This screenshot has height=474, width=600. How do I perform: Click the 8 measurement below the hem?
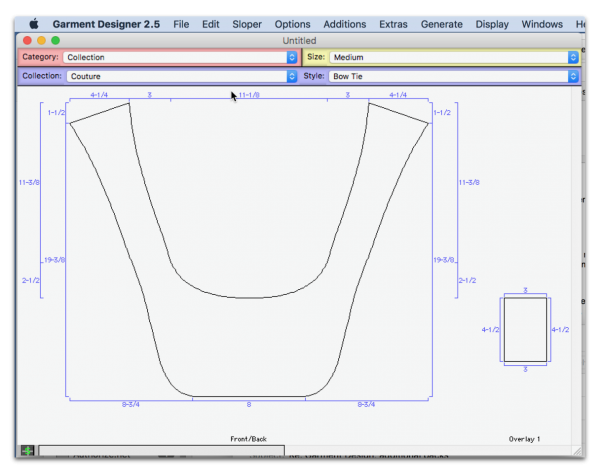click(249, 404)
